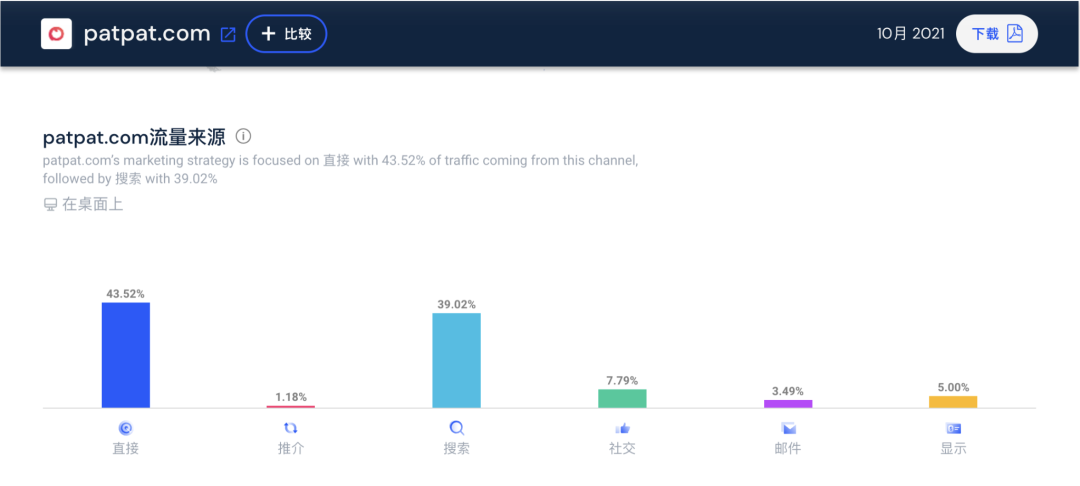Click the info icon beside 流量来源 title
1080x486 pixels.
point(243,137)
